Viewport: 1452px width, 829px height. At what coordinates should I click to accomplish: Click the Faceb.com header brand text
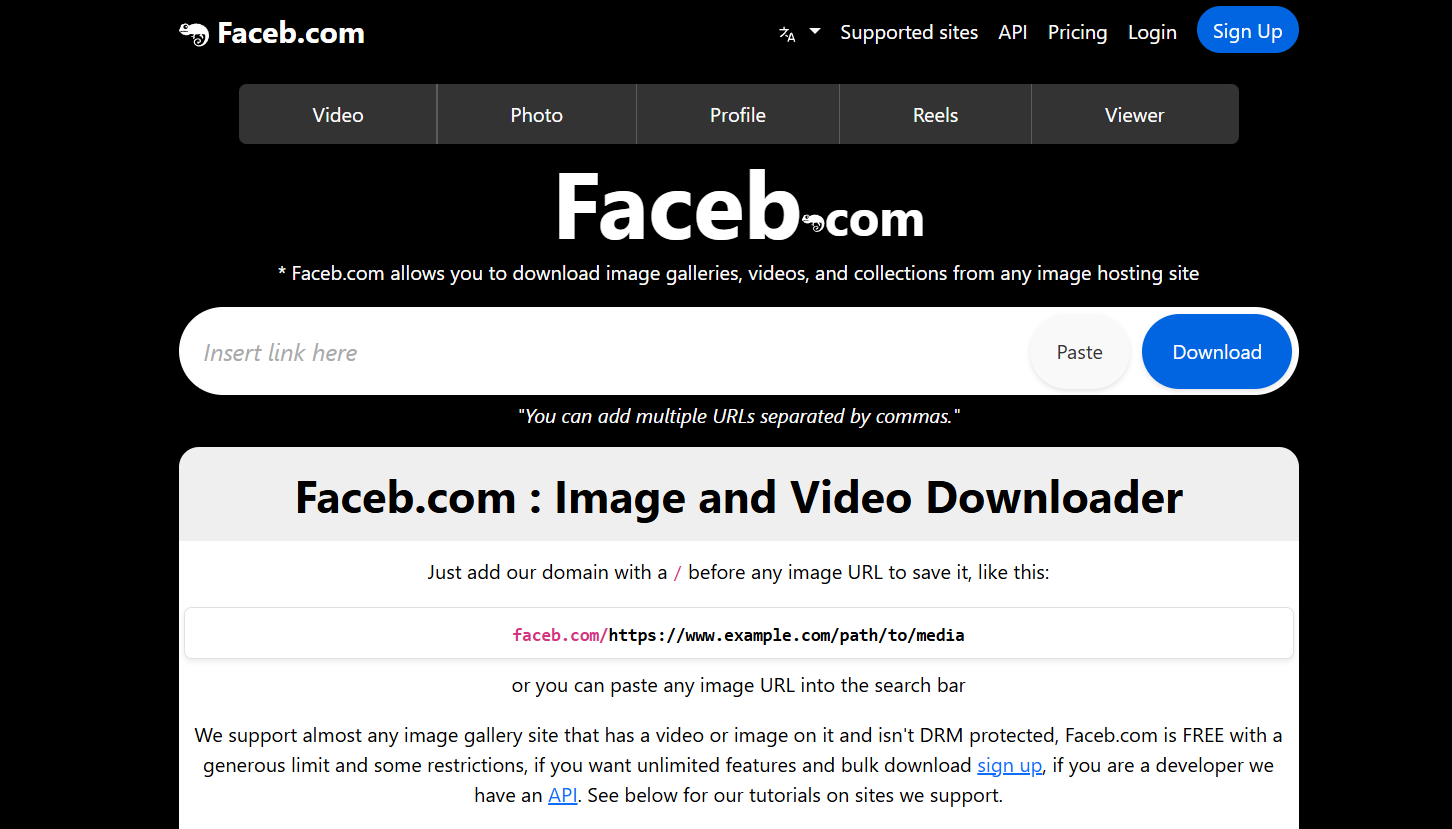(291, 33)
